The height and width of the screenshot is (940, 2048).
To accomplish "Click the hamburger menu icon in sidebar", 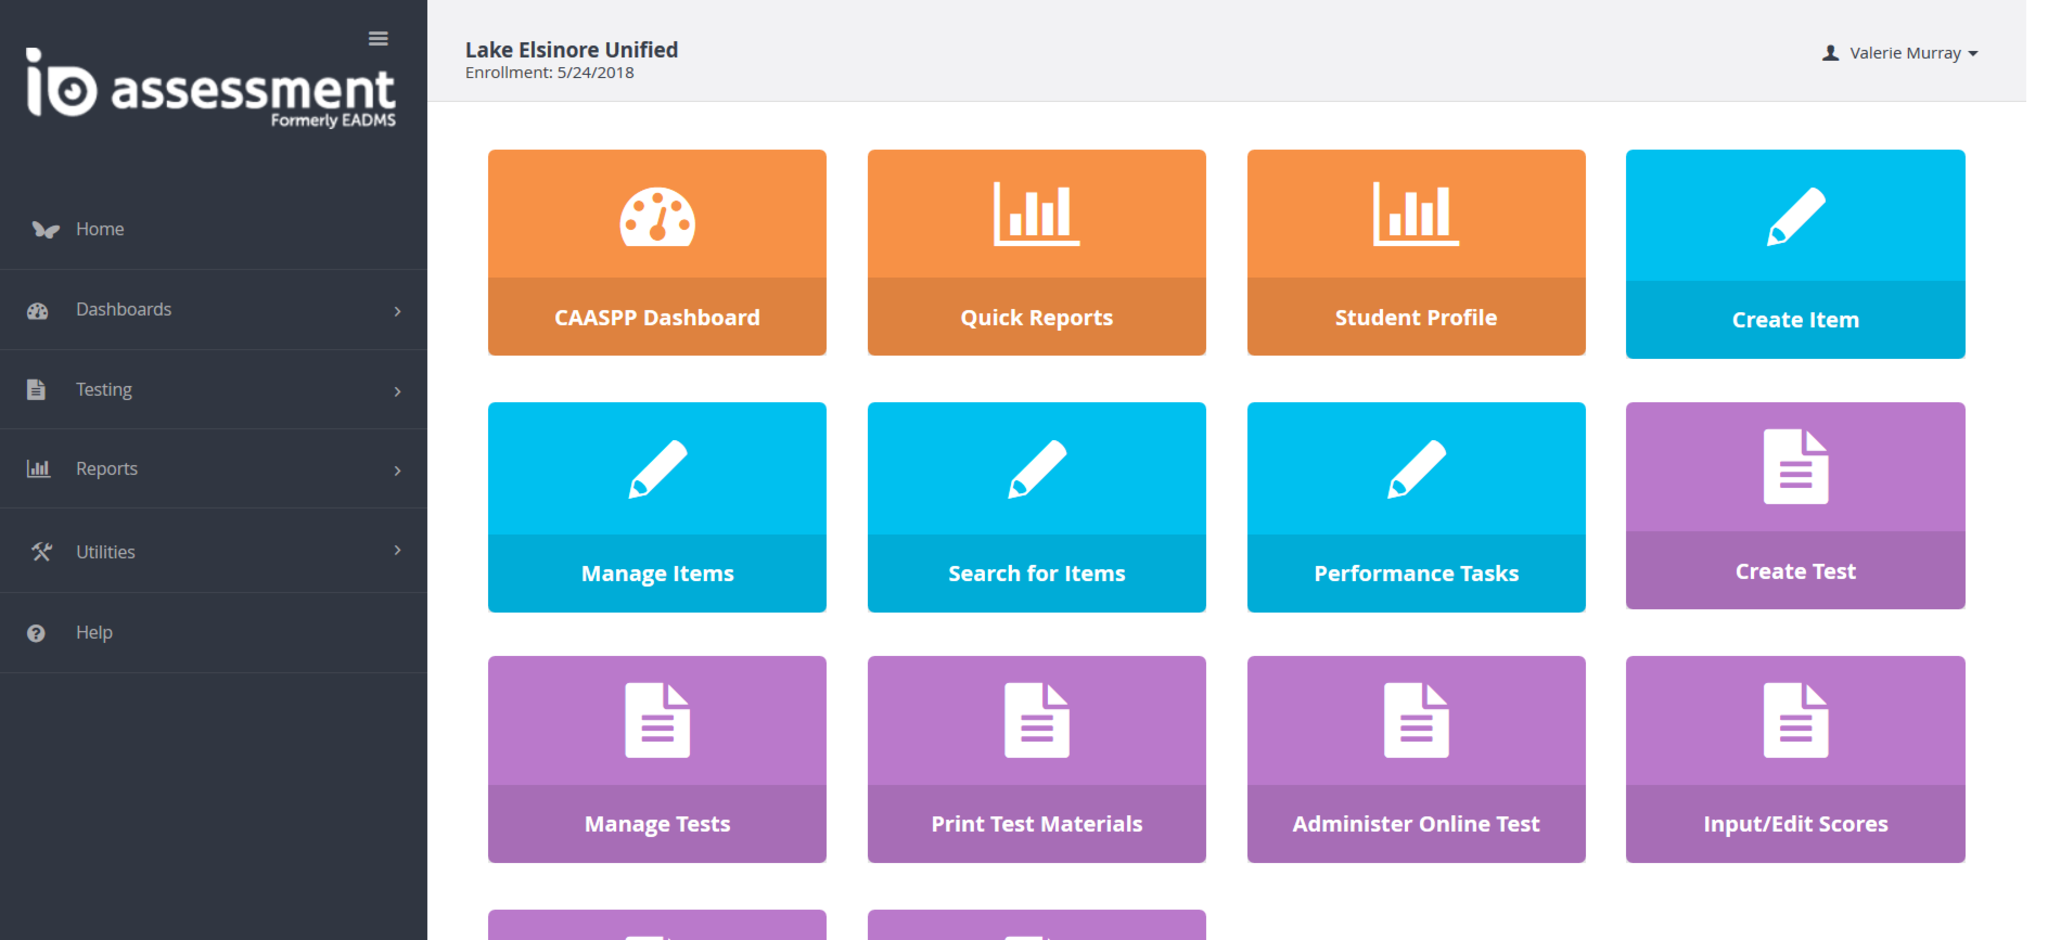I will click(x=378, y=39).
